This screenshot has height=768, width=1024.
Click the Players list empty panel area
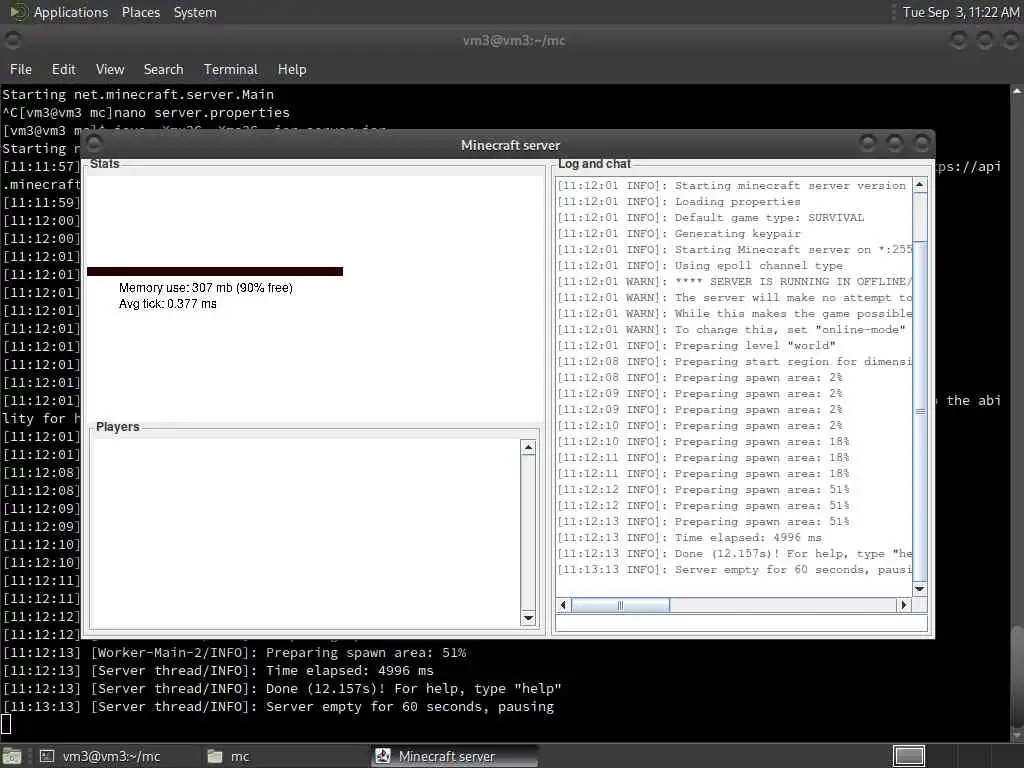pyautogui.click(x=305, y=533)
